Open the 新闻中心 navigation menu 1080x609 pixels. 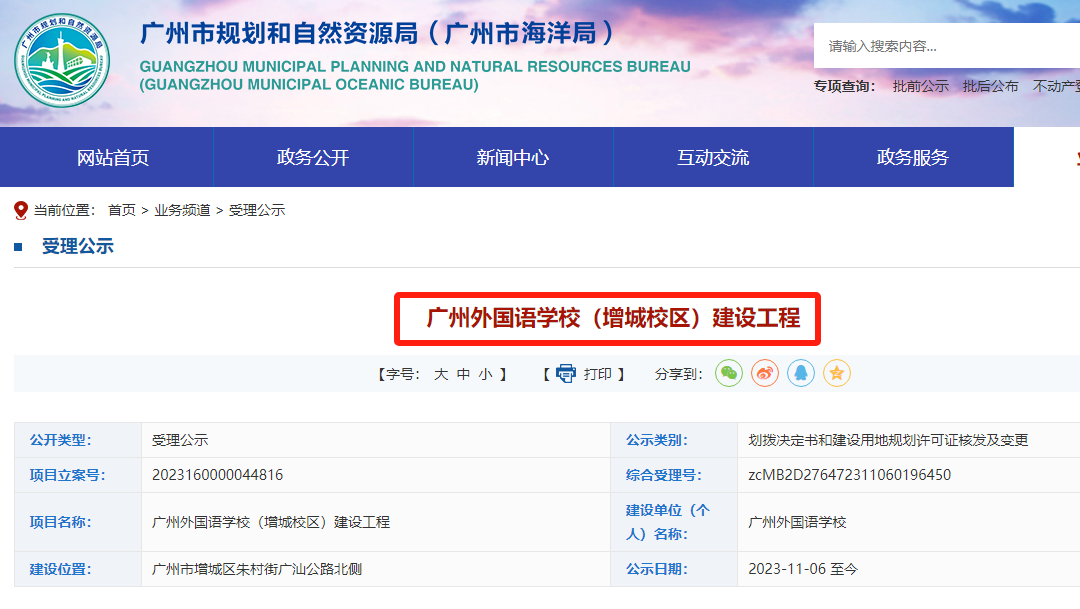512,157
